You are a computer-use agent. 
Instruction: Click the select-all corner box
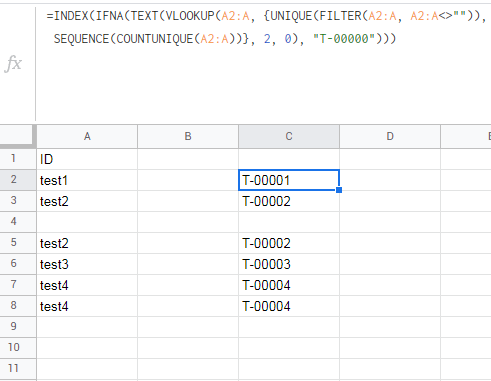coord(18,136)
